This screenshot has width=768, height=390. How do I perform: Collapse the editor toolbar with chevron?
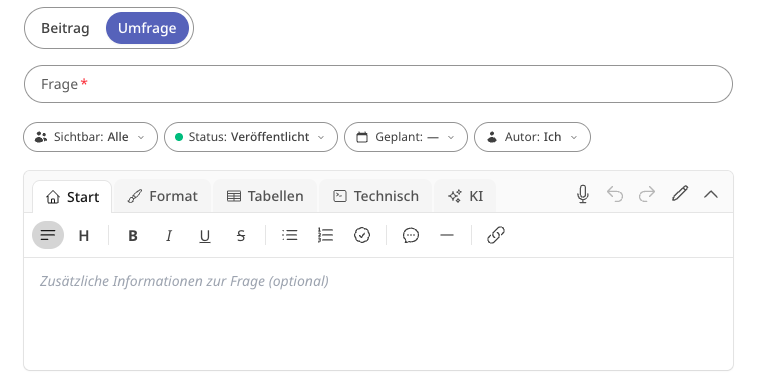click(x=711, y=194)
